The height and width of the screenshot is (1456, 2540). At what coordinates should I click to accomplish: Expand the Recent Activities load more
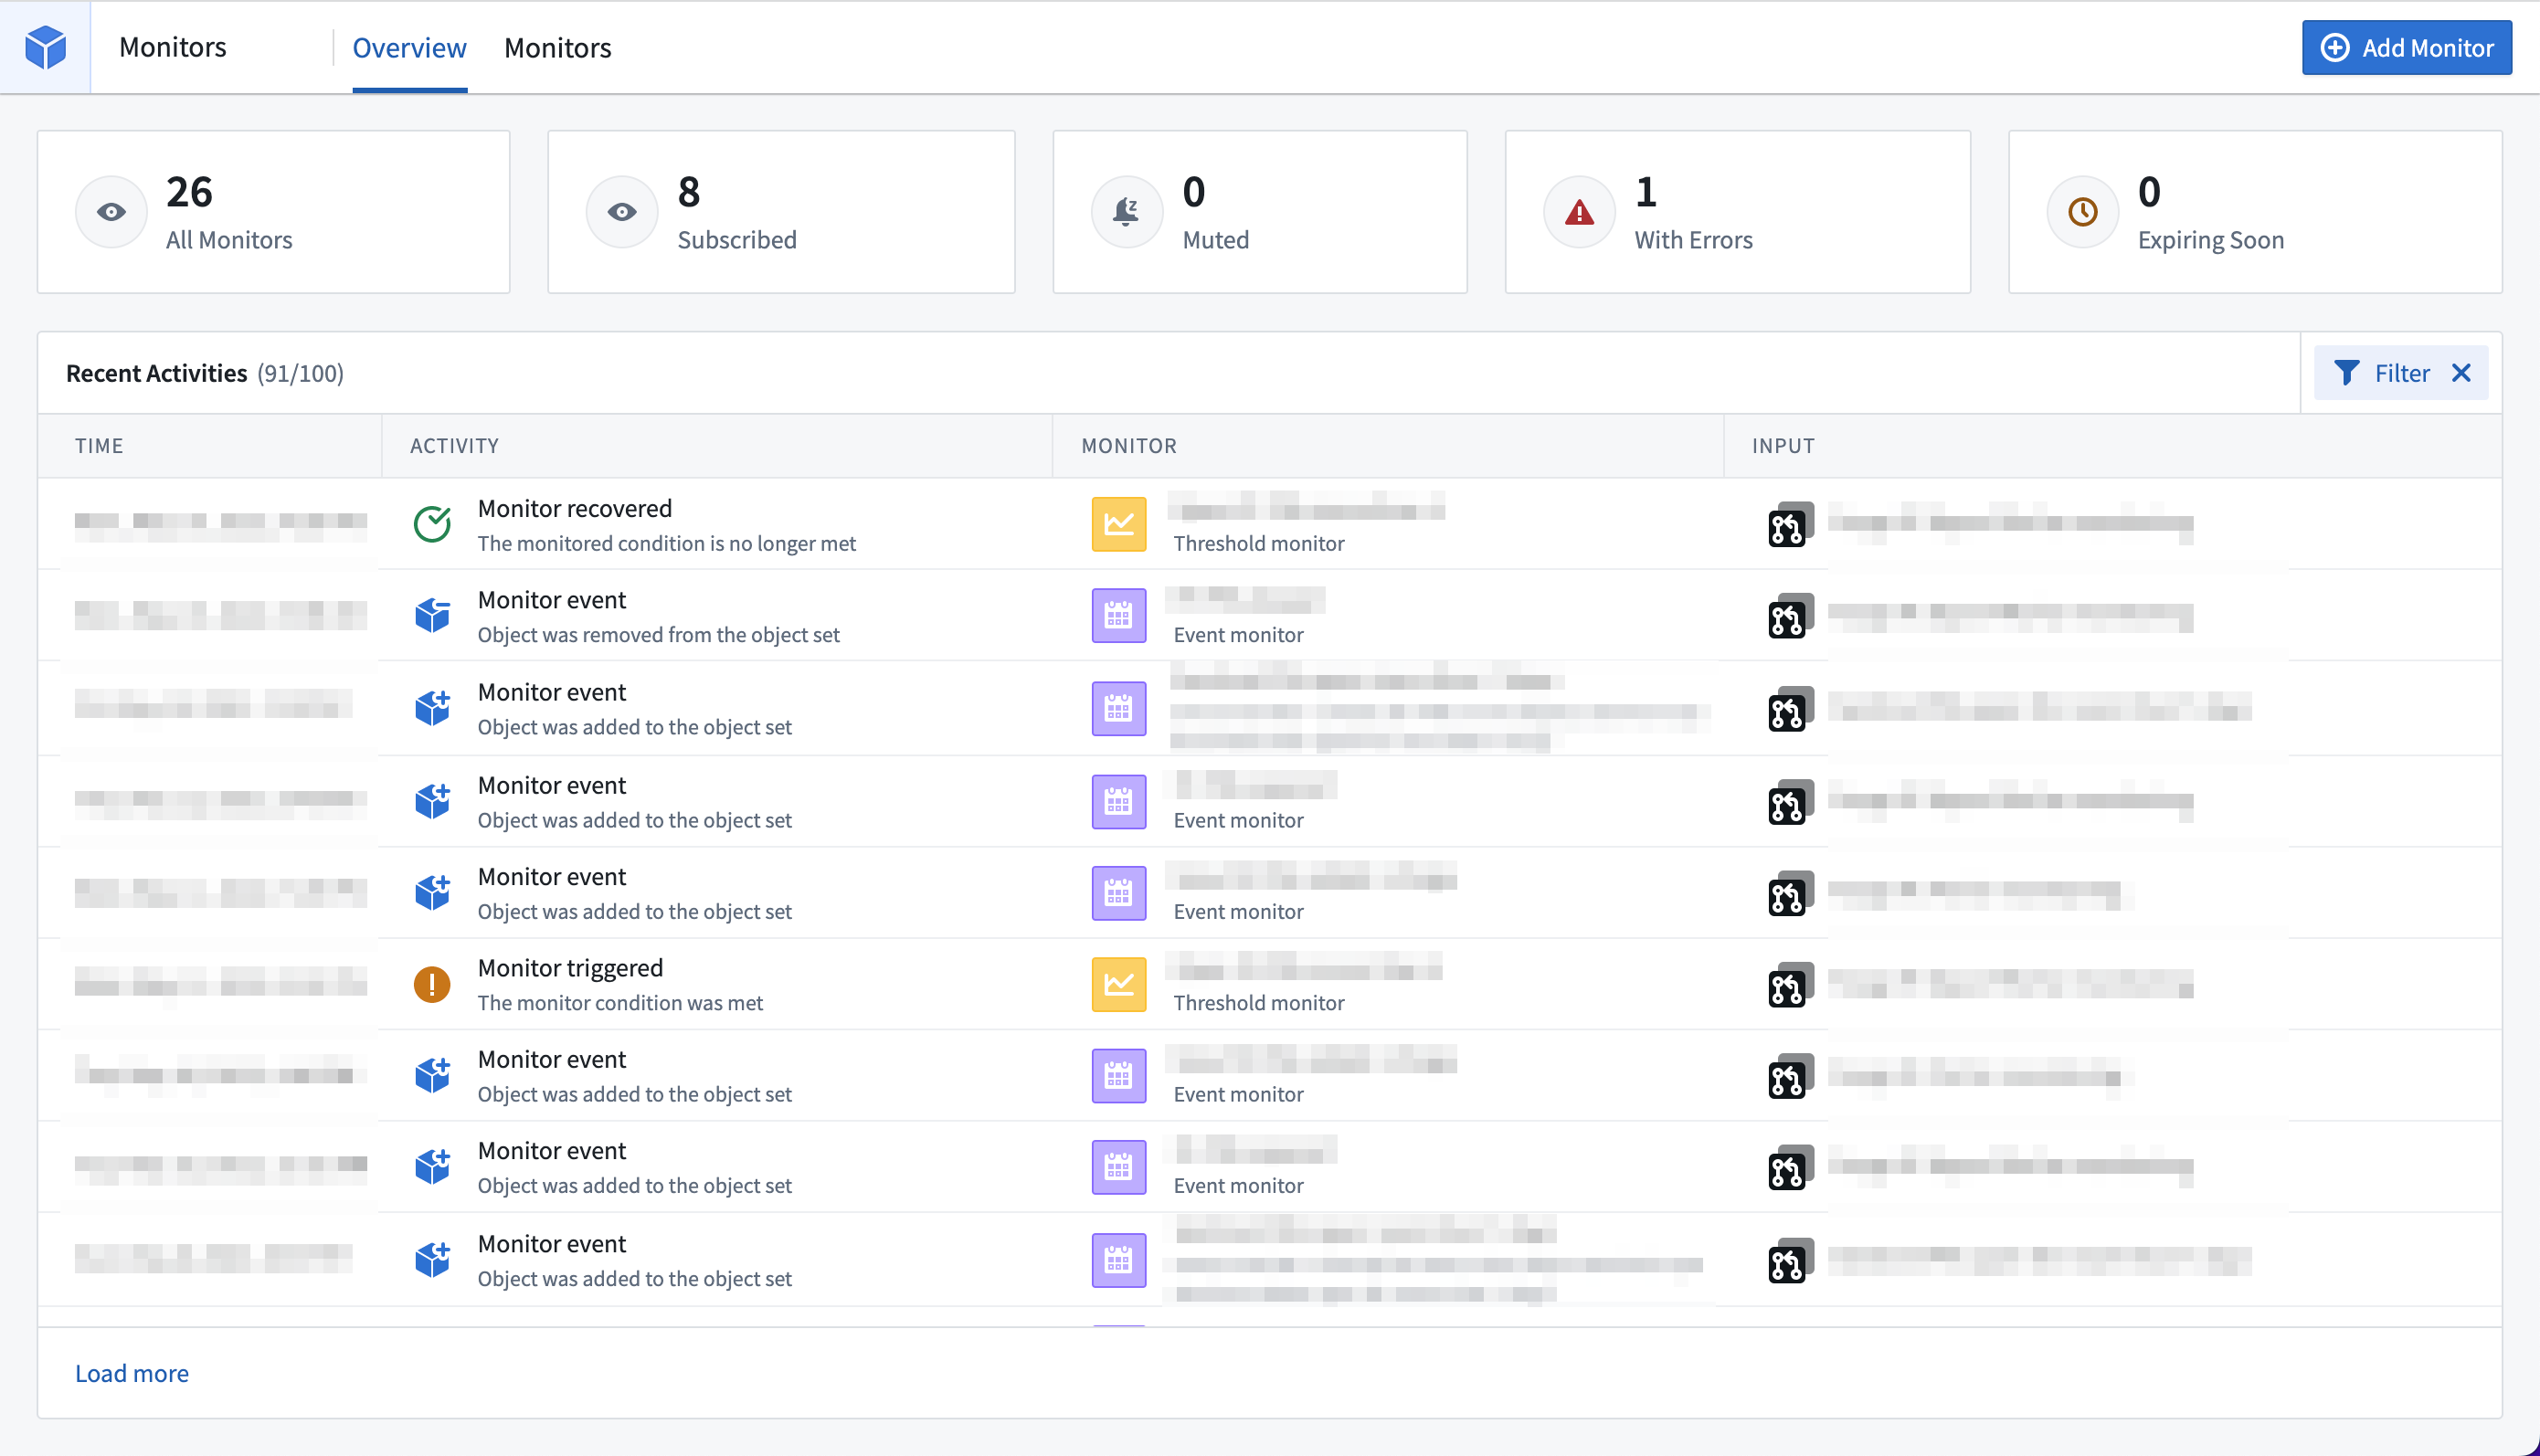pyautogui.click(x=131, y=1372)
